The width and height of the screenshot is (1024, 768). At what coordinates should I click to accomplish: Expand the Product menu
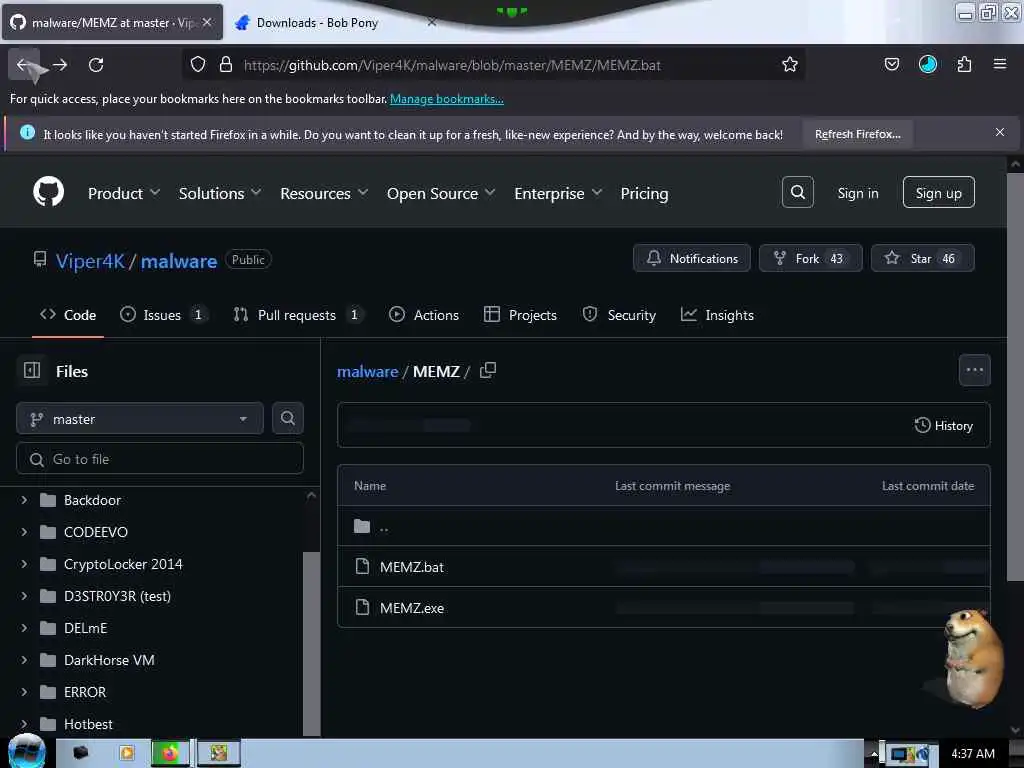[x=123, y=193]
